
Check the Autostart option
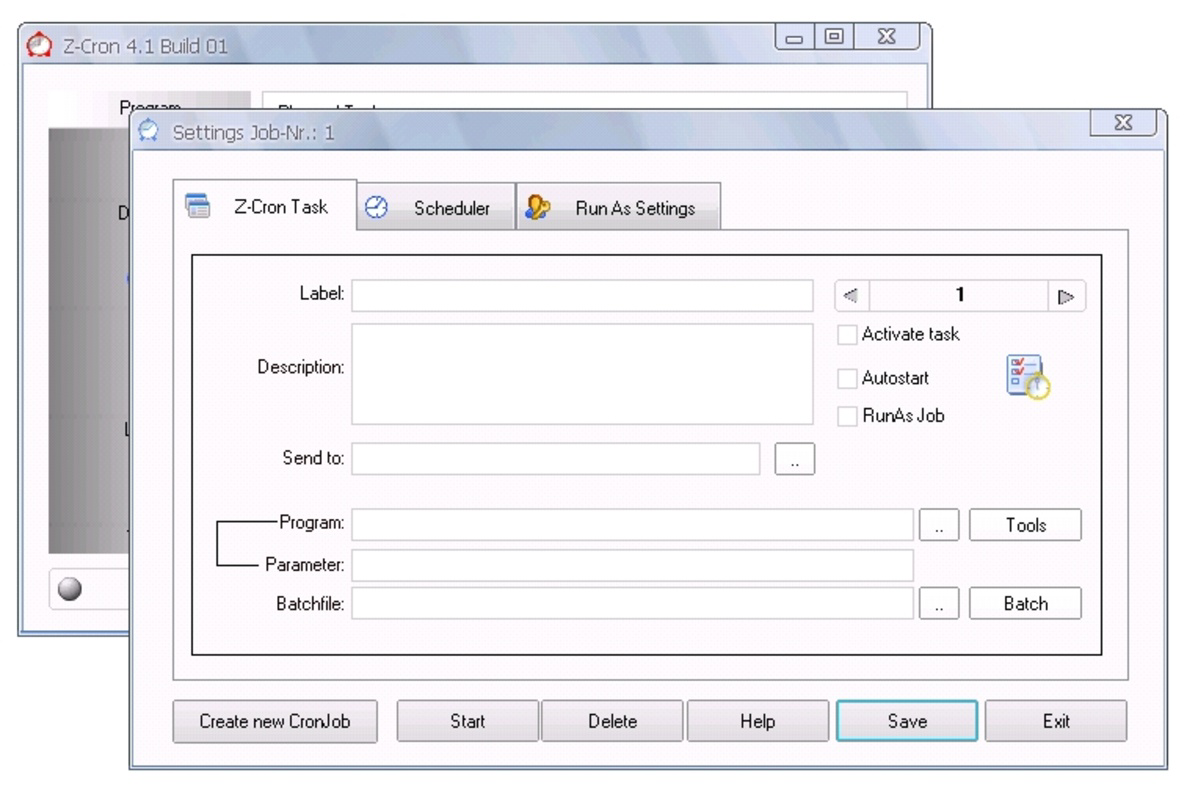tap(849, 378)
